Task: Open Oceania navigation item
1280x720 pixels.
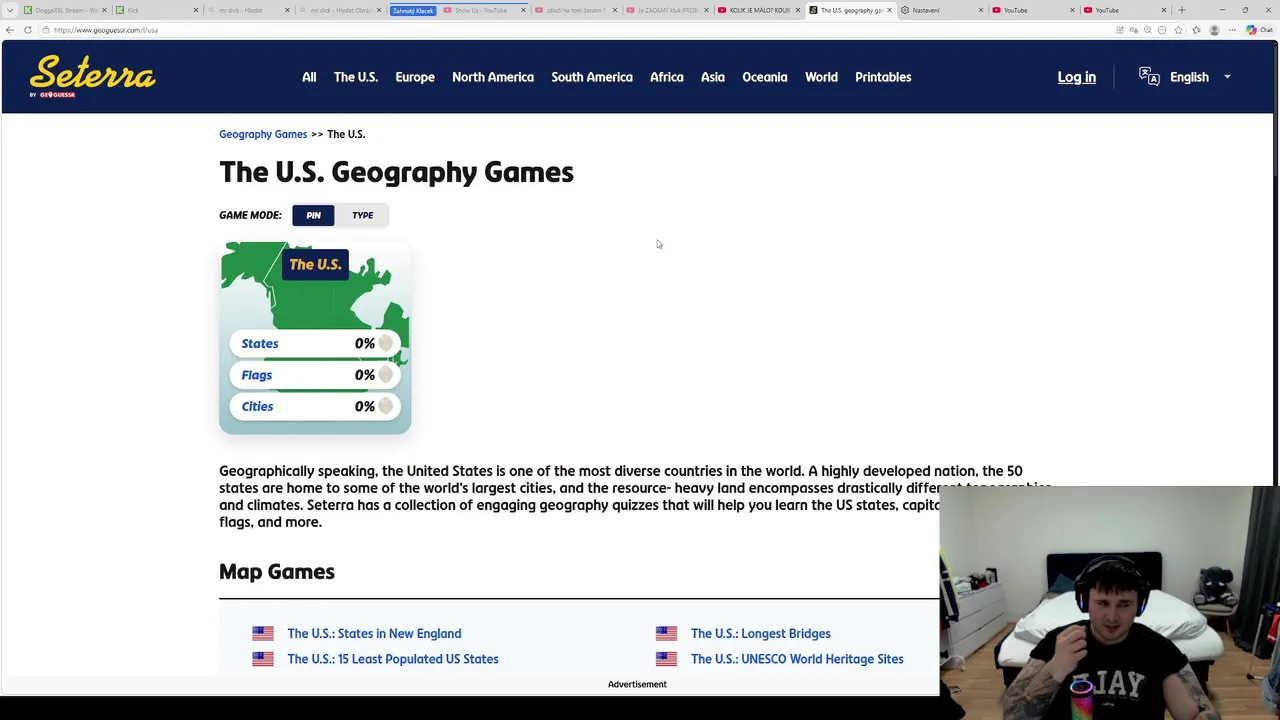Action: (765, 77)
